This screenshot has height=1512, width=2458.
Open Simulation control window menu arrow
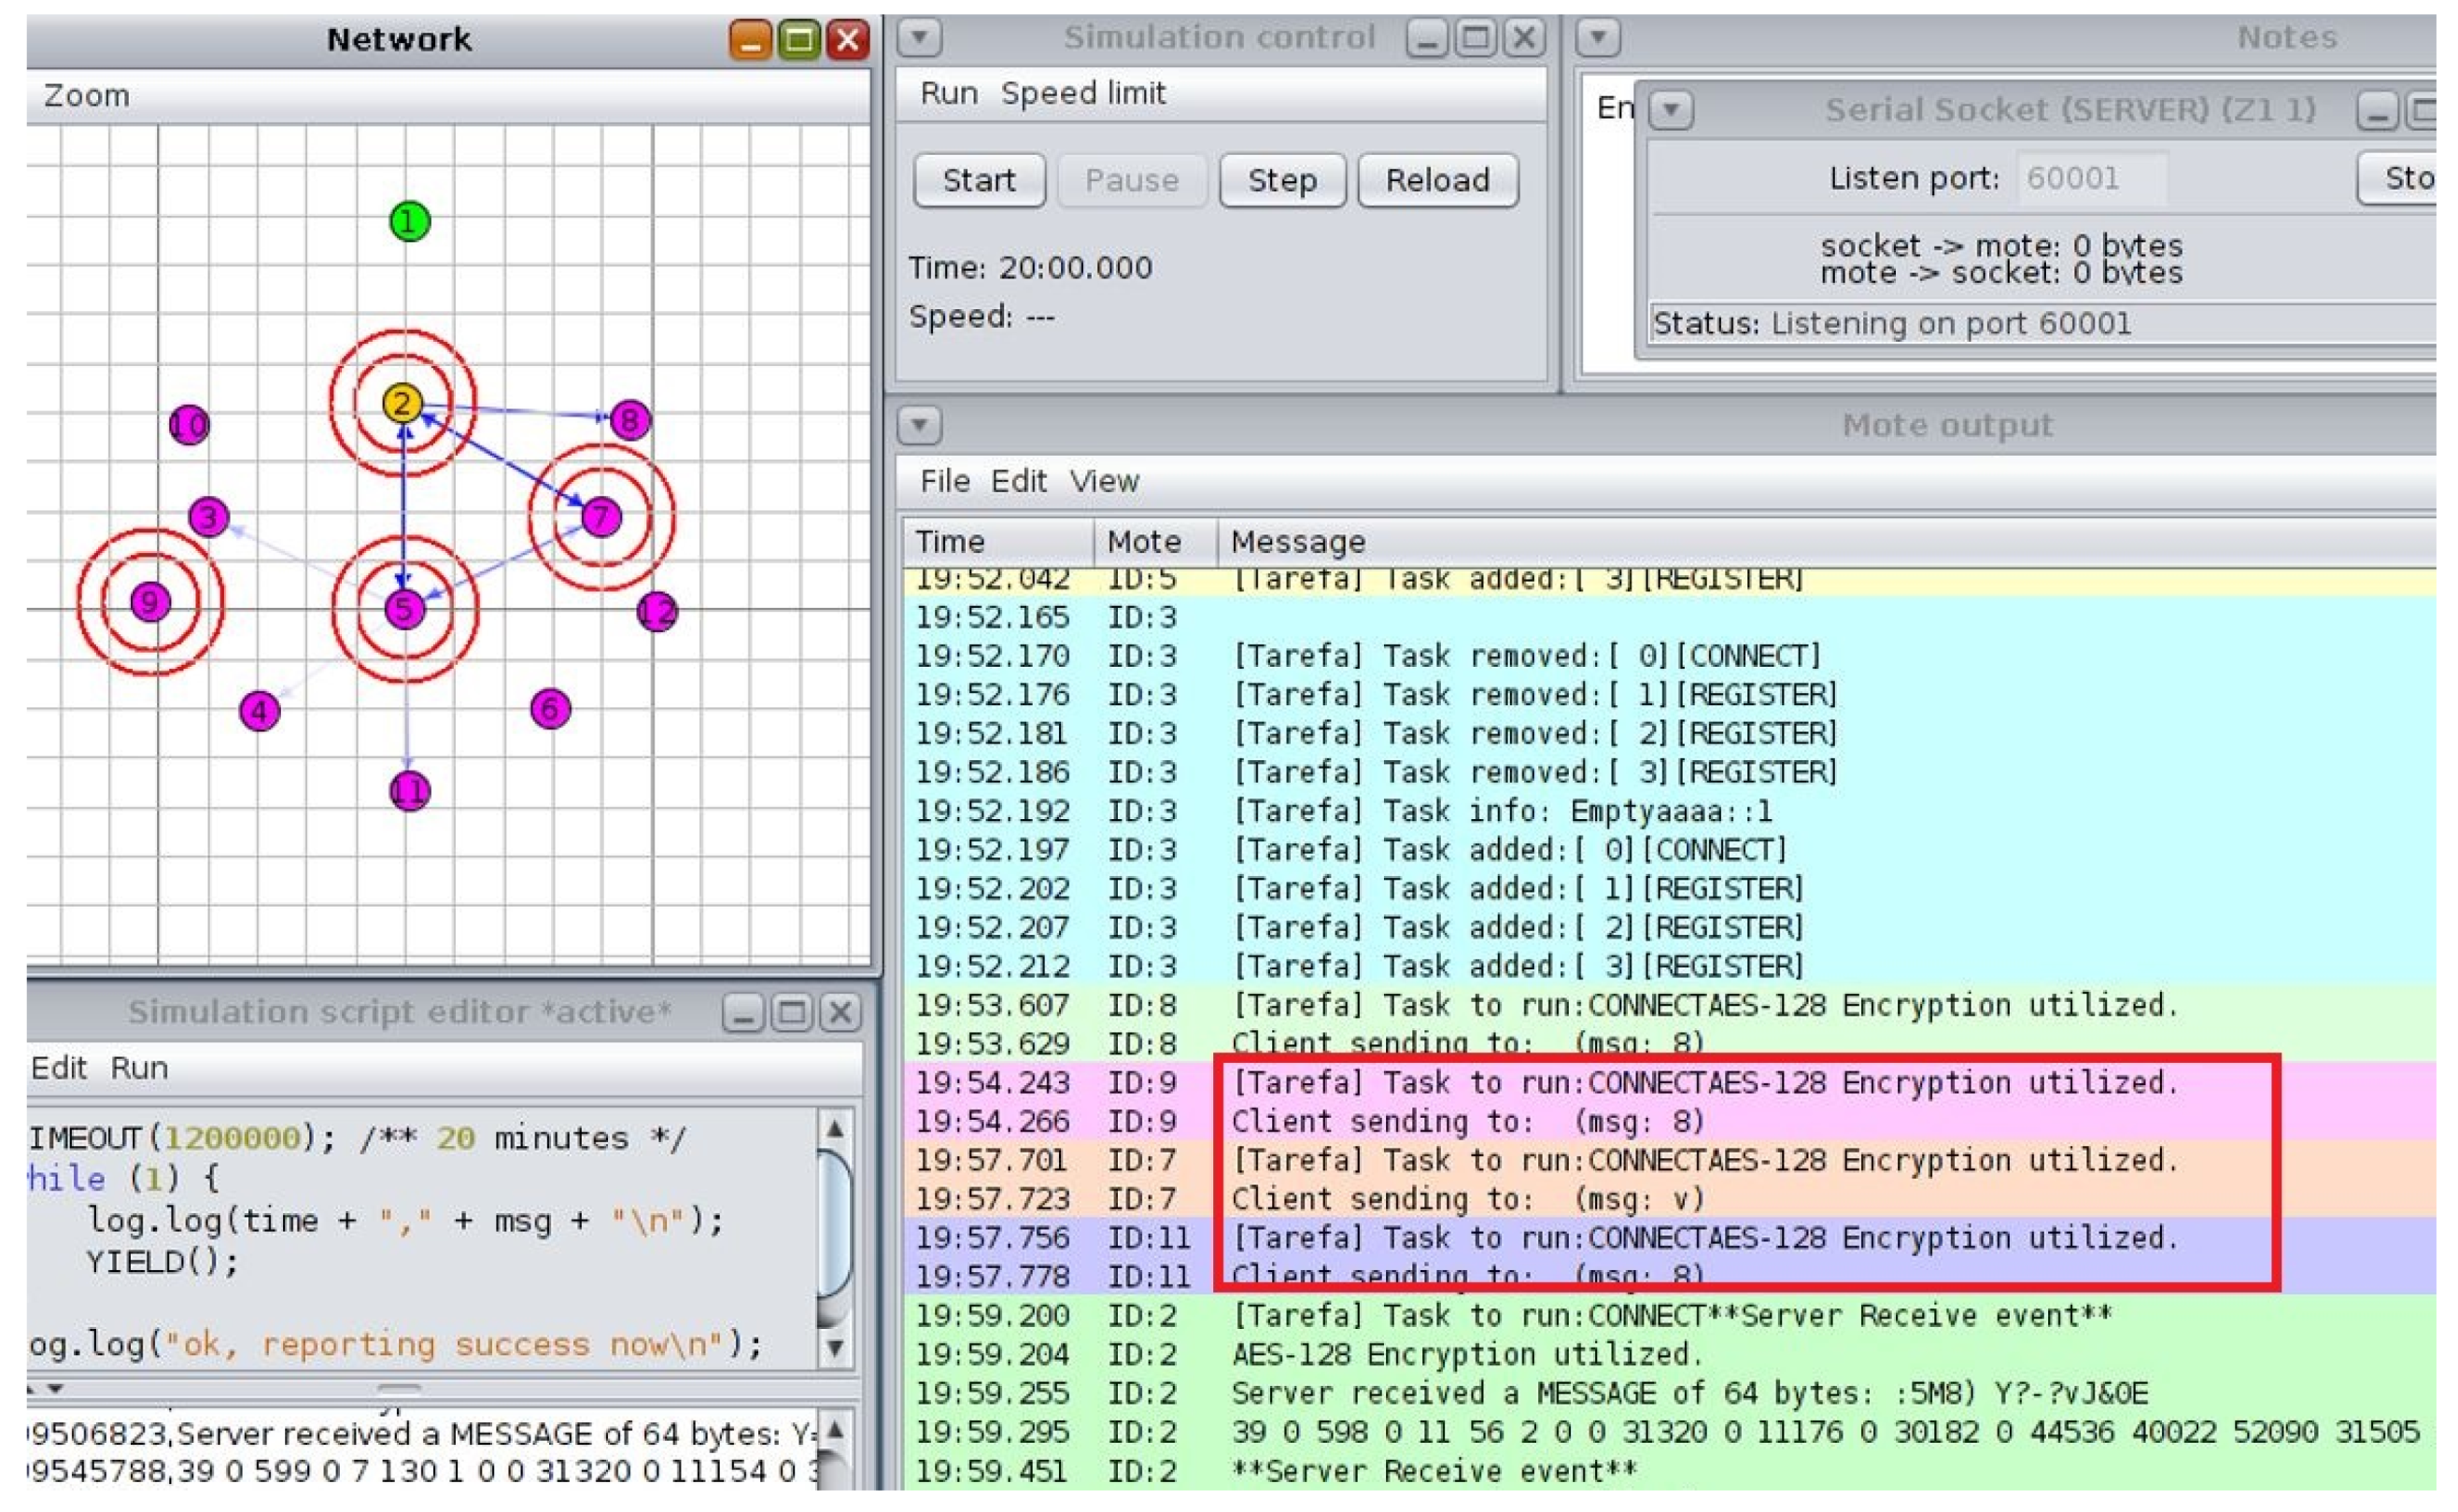tap(919, 38)
